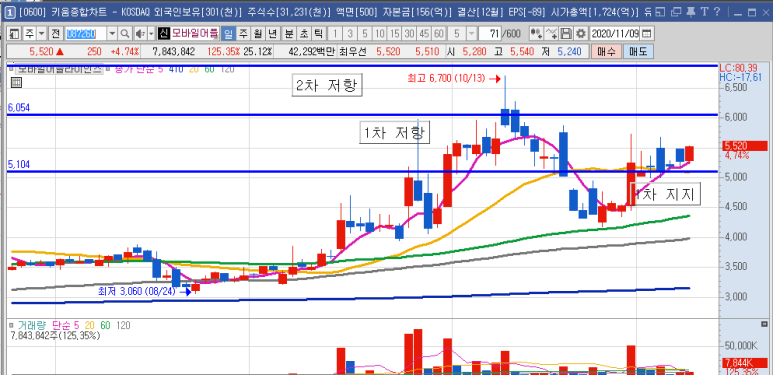Image resolution: width=773 pixels, height=375 pixels.
Task: Click the stock code input field
Action: click(x=86, y=34)
